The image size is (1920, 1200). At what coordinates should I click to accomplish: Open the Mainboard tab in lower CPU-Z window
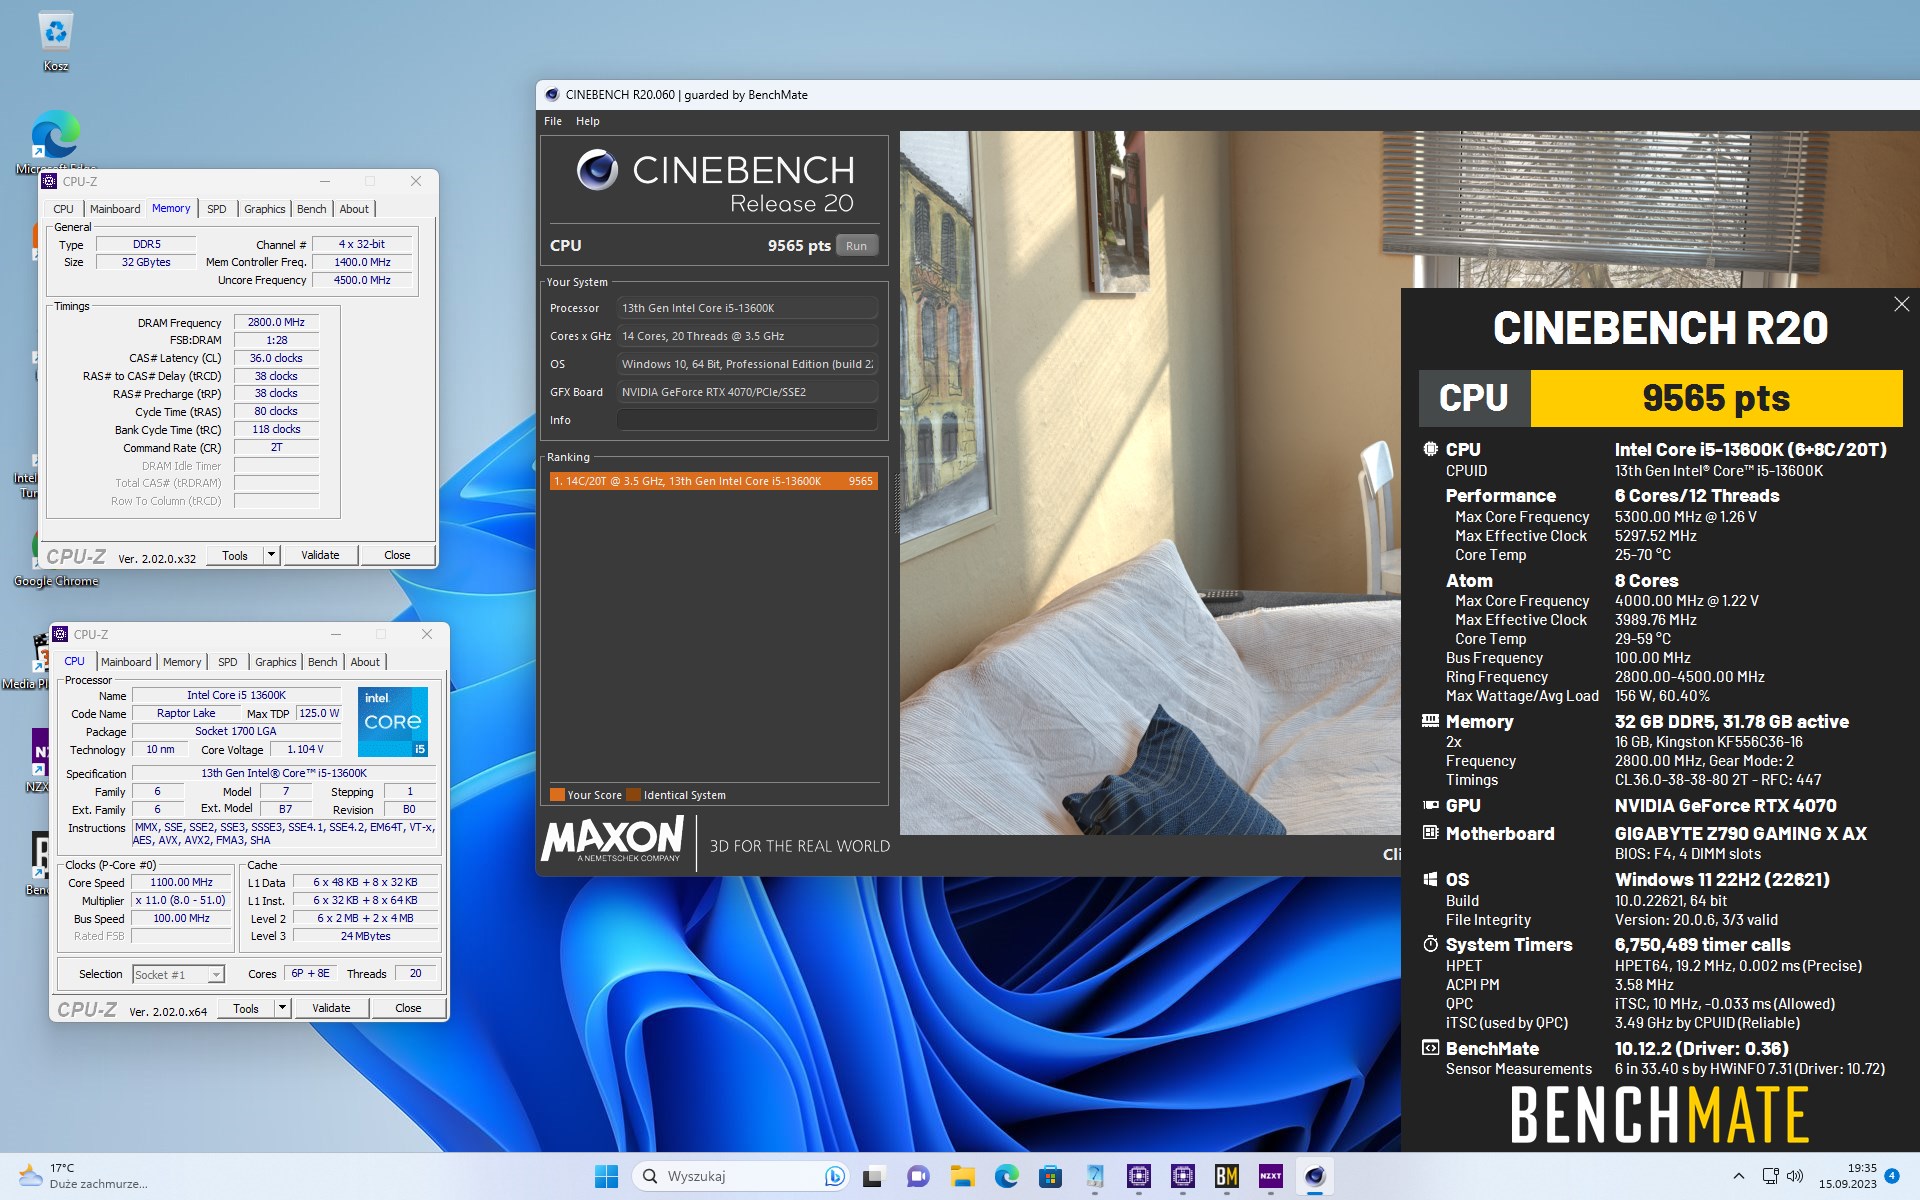(126, 662)
